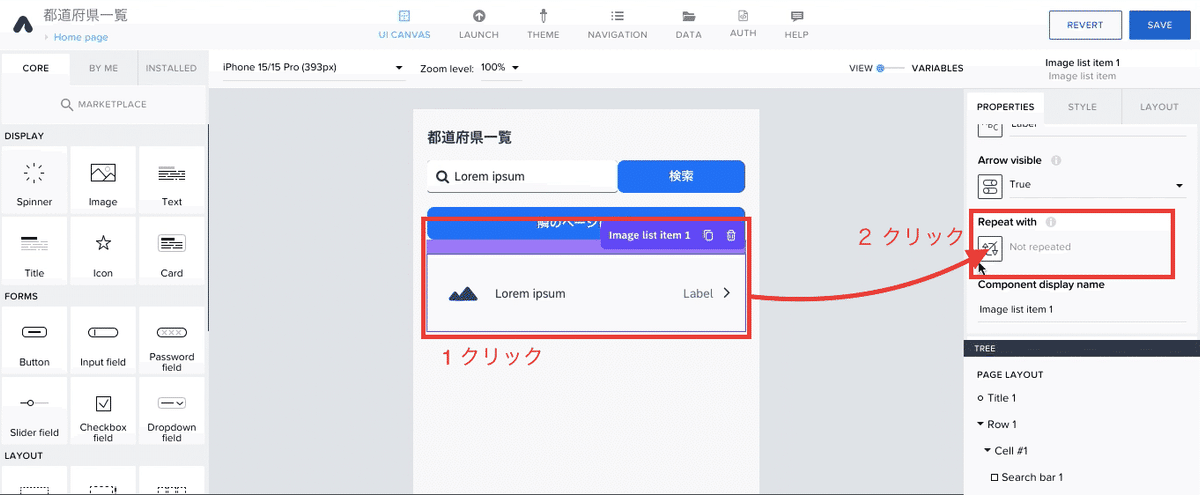
Task: Select the Image component
Action: pos(103,180)
